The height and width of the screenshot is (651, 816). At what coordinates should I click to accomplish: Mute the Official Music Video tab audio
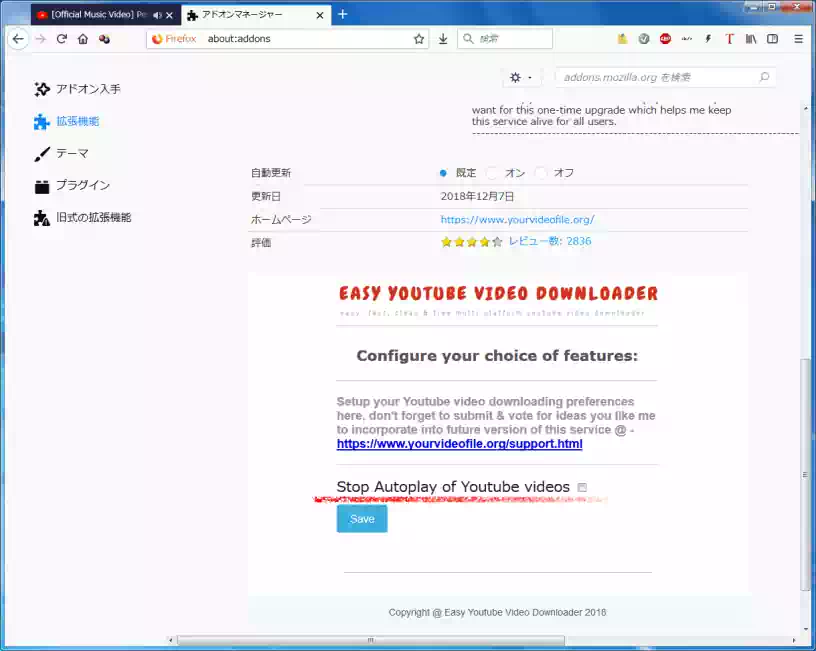click(157, 15)
